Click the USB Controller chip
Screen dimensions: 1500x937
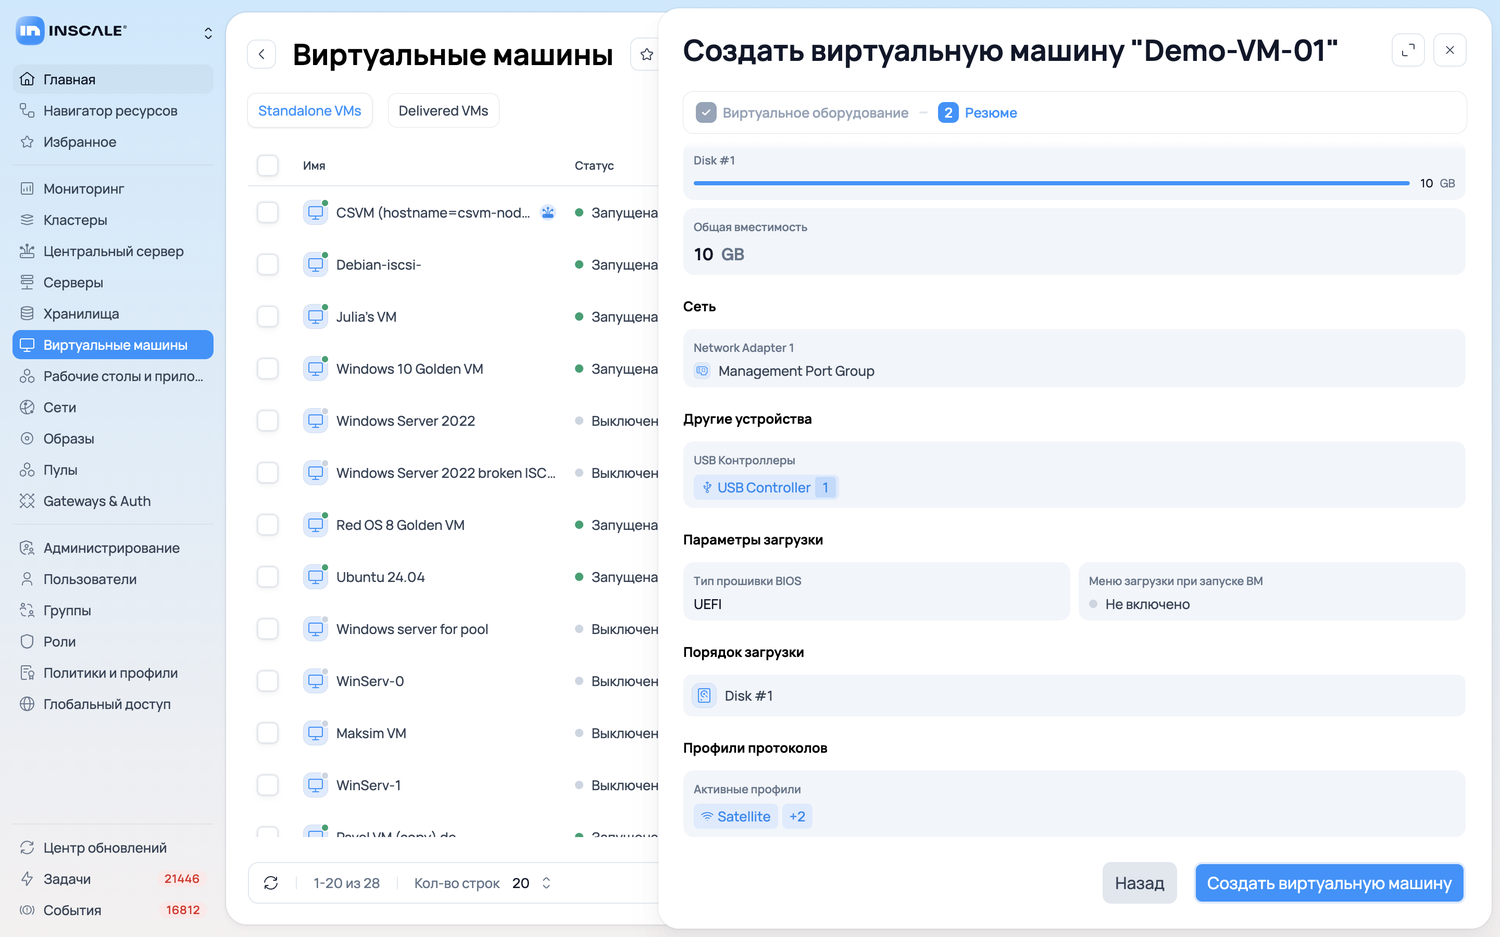click(x=766, y=488)
